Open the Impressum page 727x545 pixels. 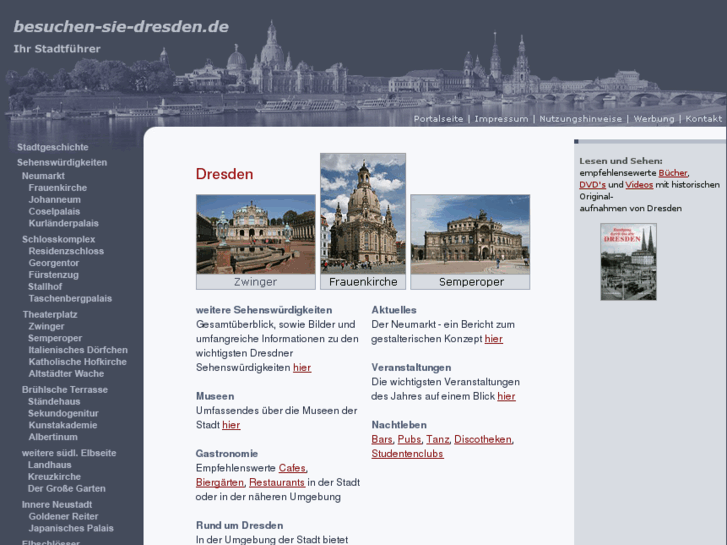tap(501, 119)
